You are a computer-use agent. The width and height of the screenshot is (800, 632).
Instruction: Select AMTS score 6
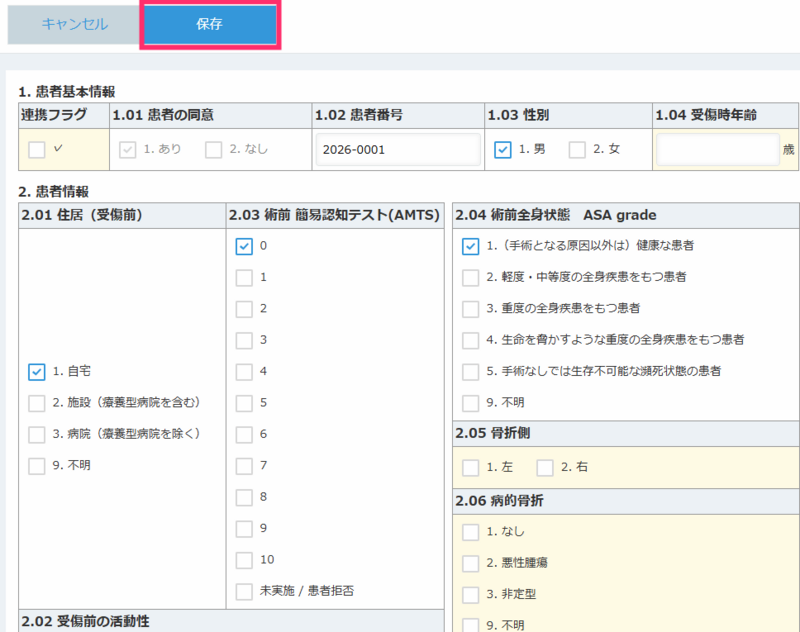point(244,435)
